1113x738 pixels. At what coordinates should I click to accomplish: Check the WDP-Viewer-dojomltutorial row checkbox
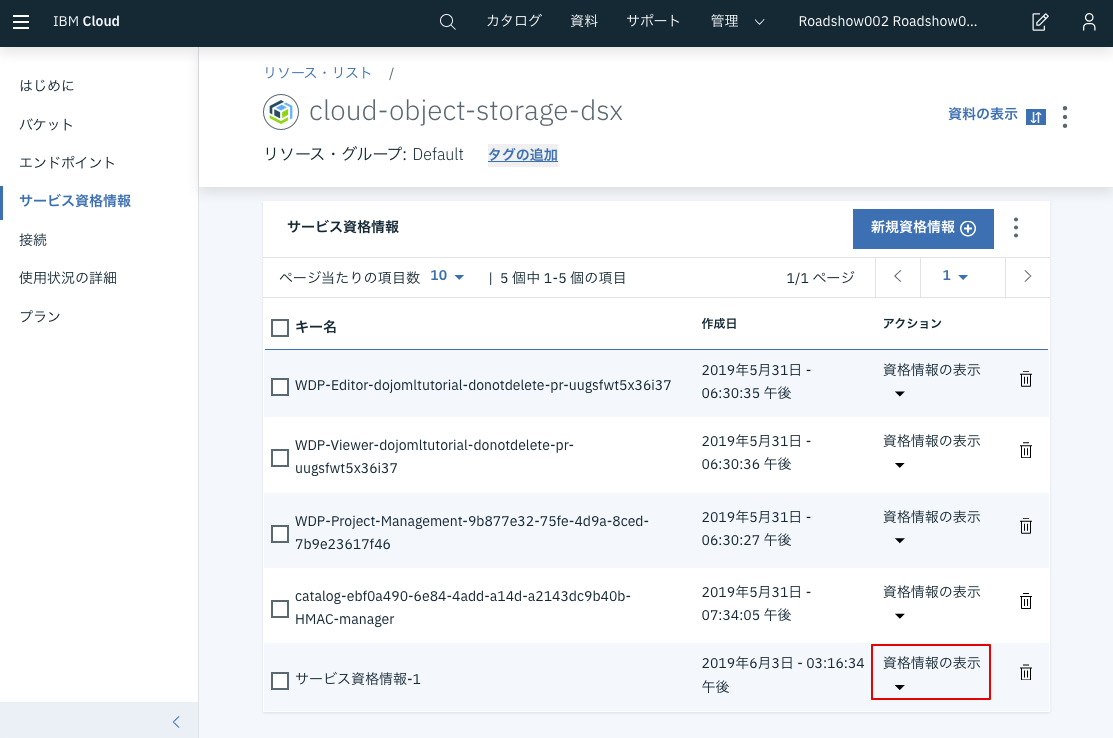point(280,458)
